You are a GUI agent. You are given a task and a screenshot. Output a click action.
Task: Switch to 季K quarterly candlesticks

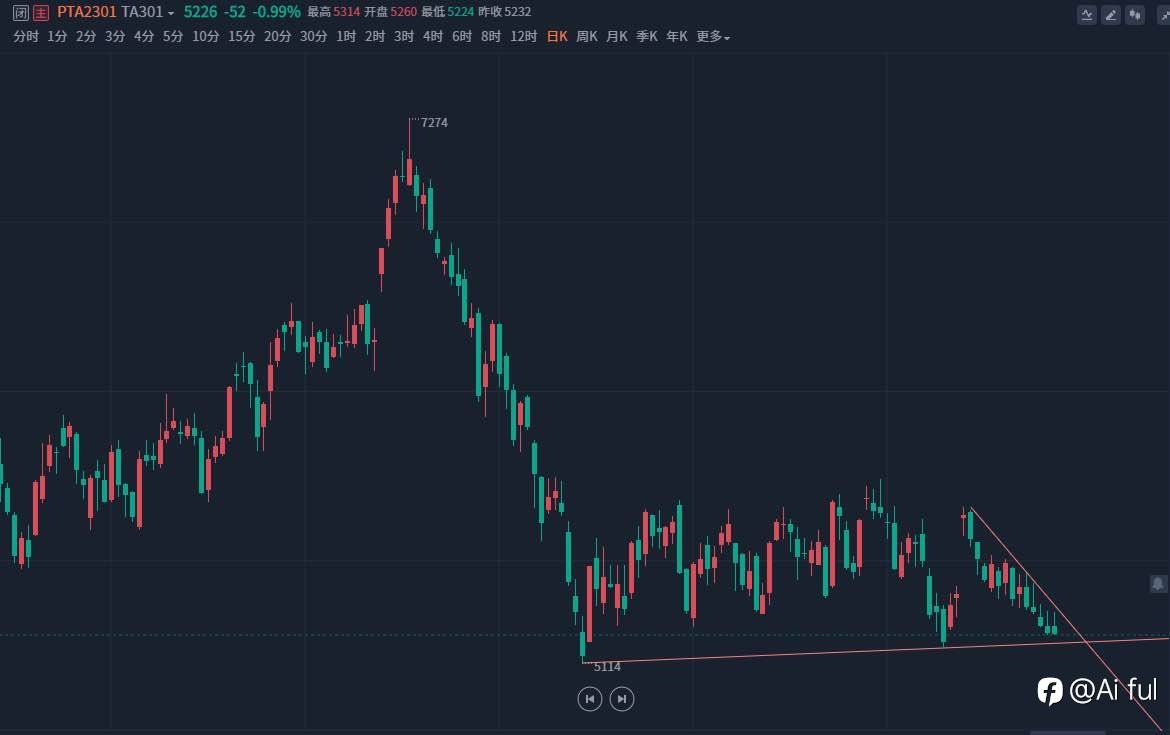647,37
